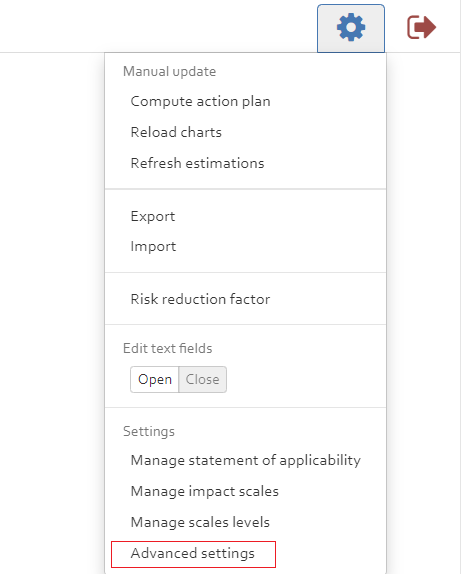The width and height of the screenshot is (461, 574).
Task: Click the blue gear settings icon
Action: coord(351,27)
